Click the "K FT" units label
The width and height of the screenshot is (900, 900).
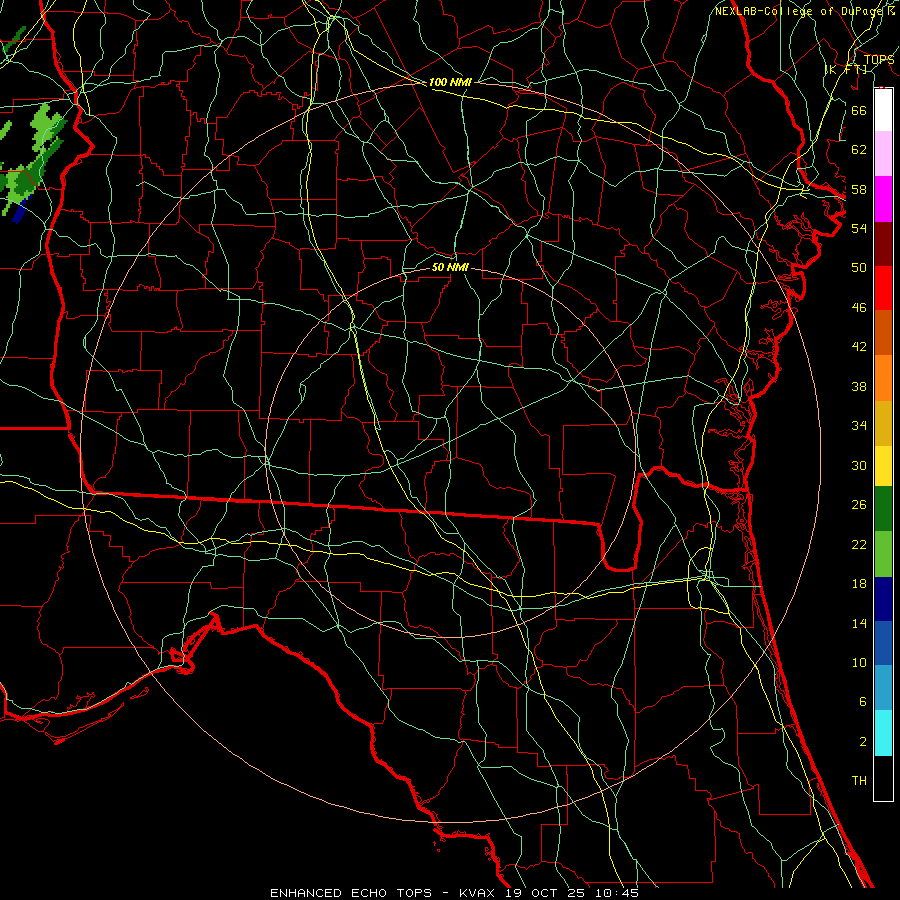click(847, 69)
